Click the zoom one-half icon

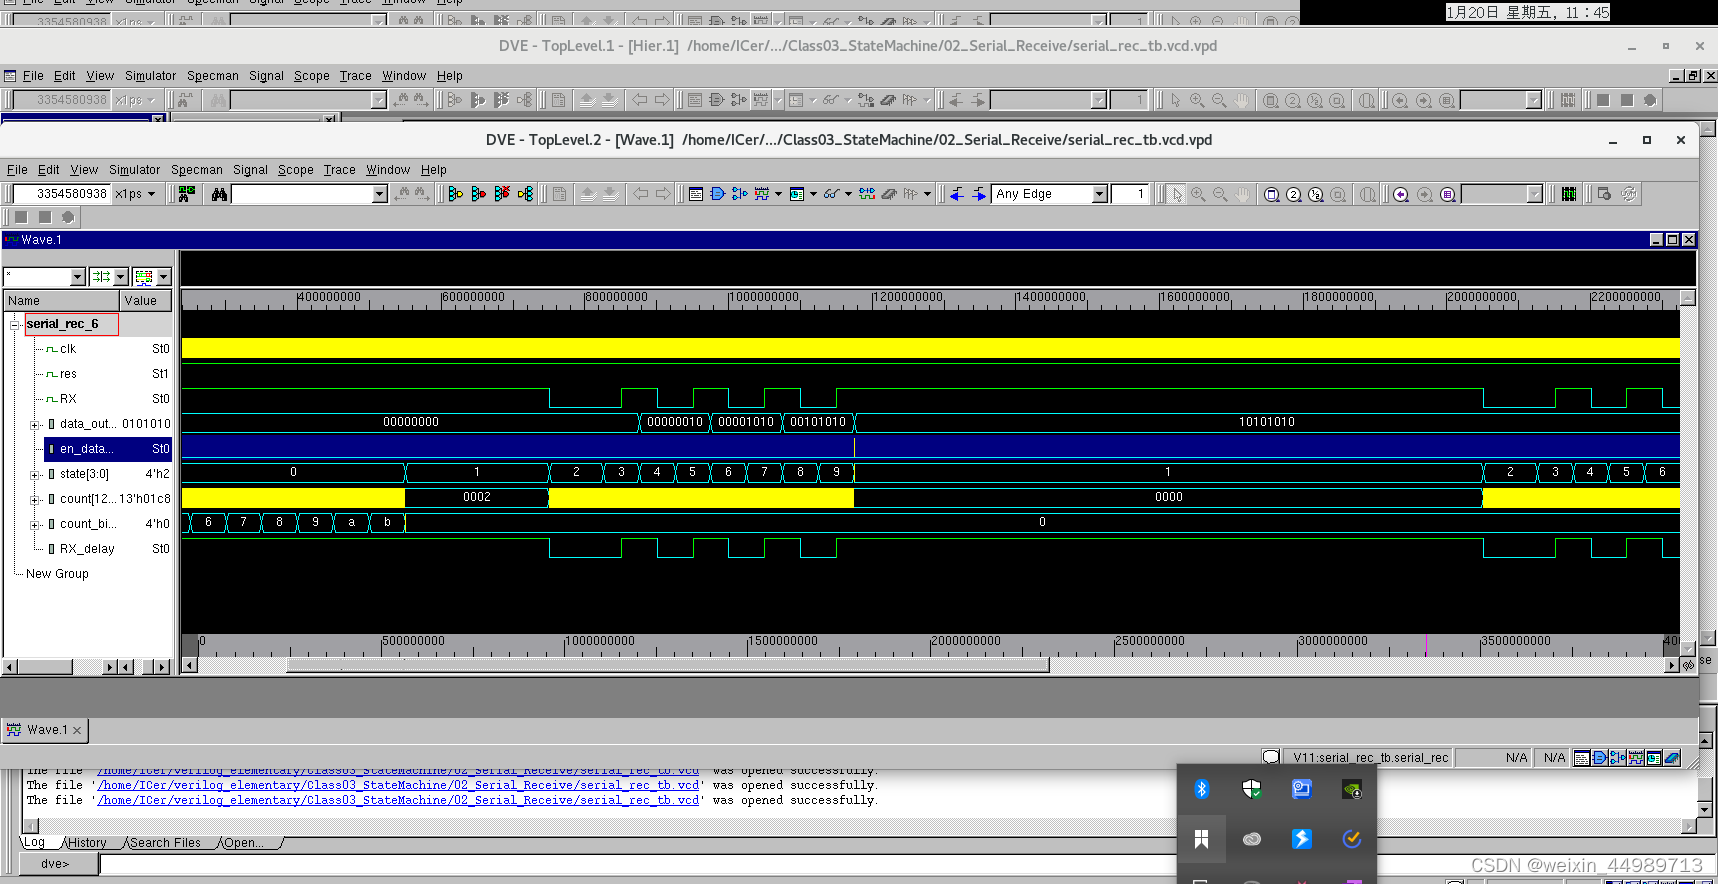click(x=1316, y=194)
